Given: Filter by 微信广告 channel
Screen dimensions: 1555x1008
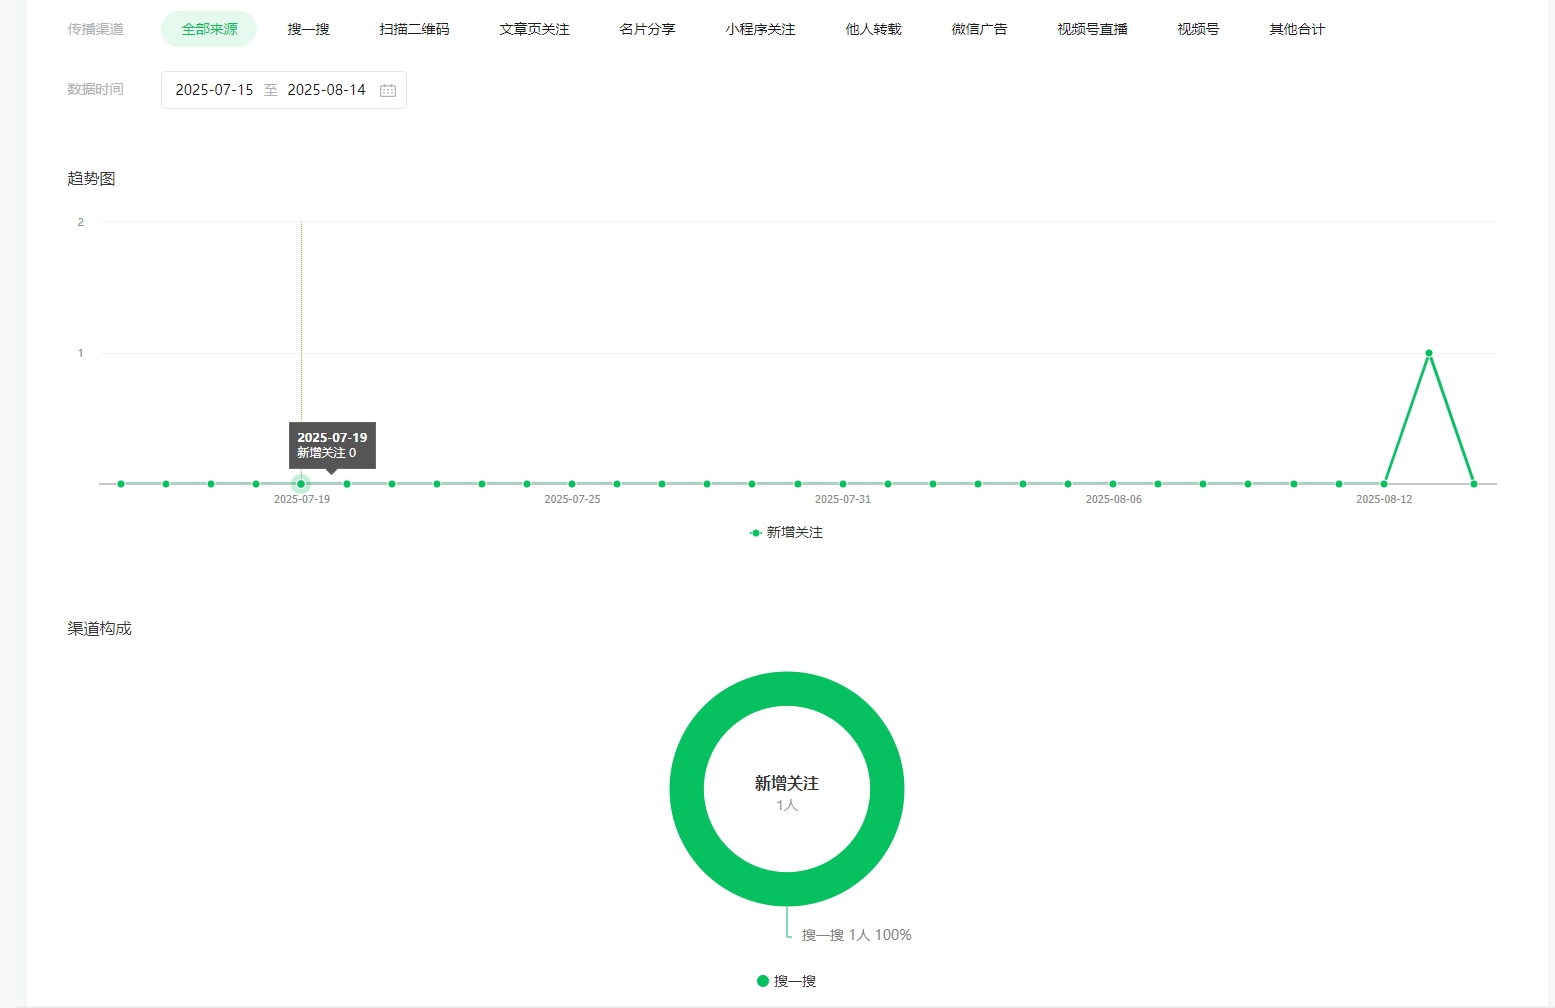Looking at the screenshot, I should tap(979, 29).
